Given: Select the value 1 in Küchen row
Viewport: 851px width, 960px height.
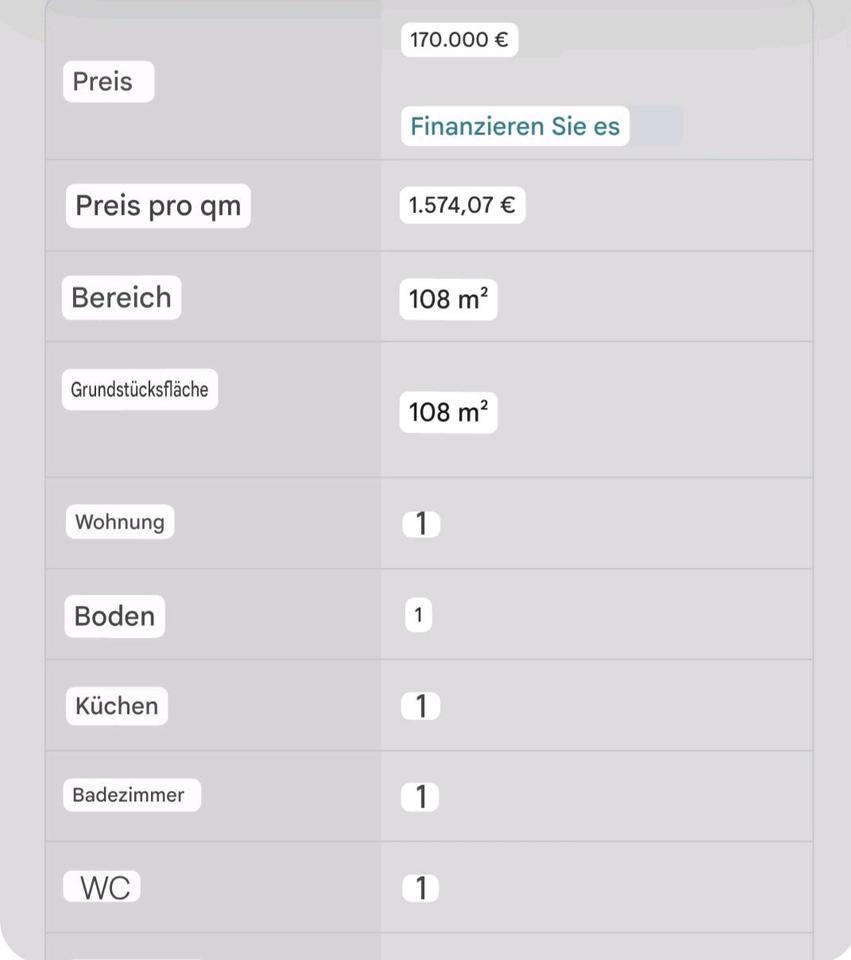Looking at the screenshot, I should click(x=421, y=707).
